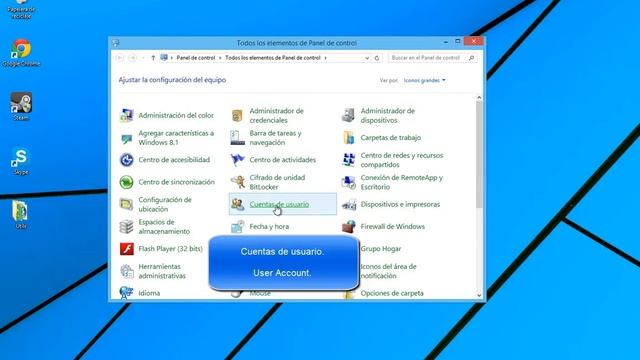
Task: Go up one level arrow
Action: pos(153,58)
